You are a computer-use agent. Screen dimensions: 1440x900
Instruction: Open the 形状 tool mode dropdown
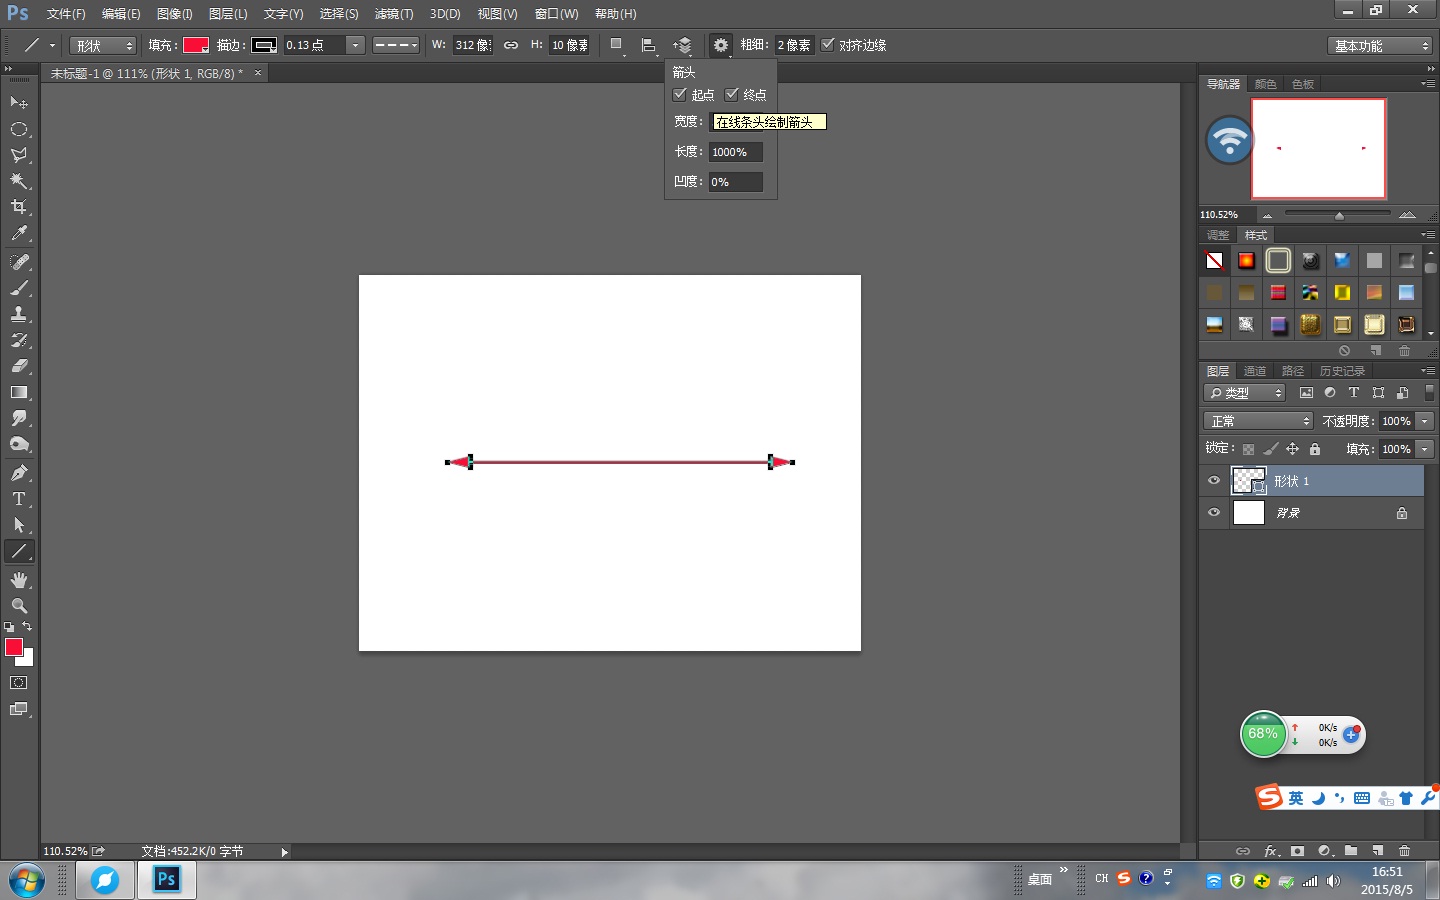[x=103, y=46]
